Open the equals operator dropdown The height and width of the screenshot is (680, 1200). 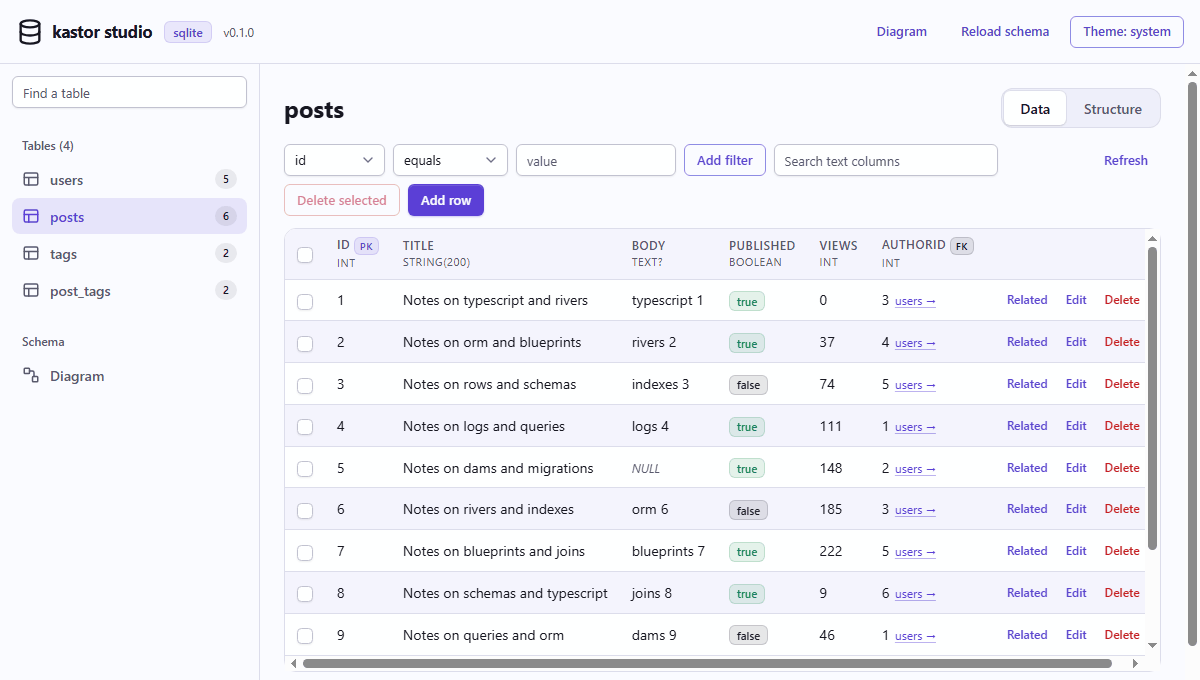pos(450,160)
